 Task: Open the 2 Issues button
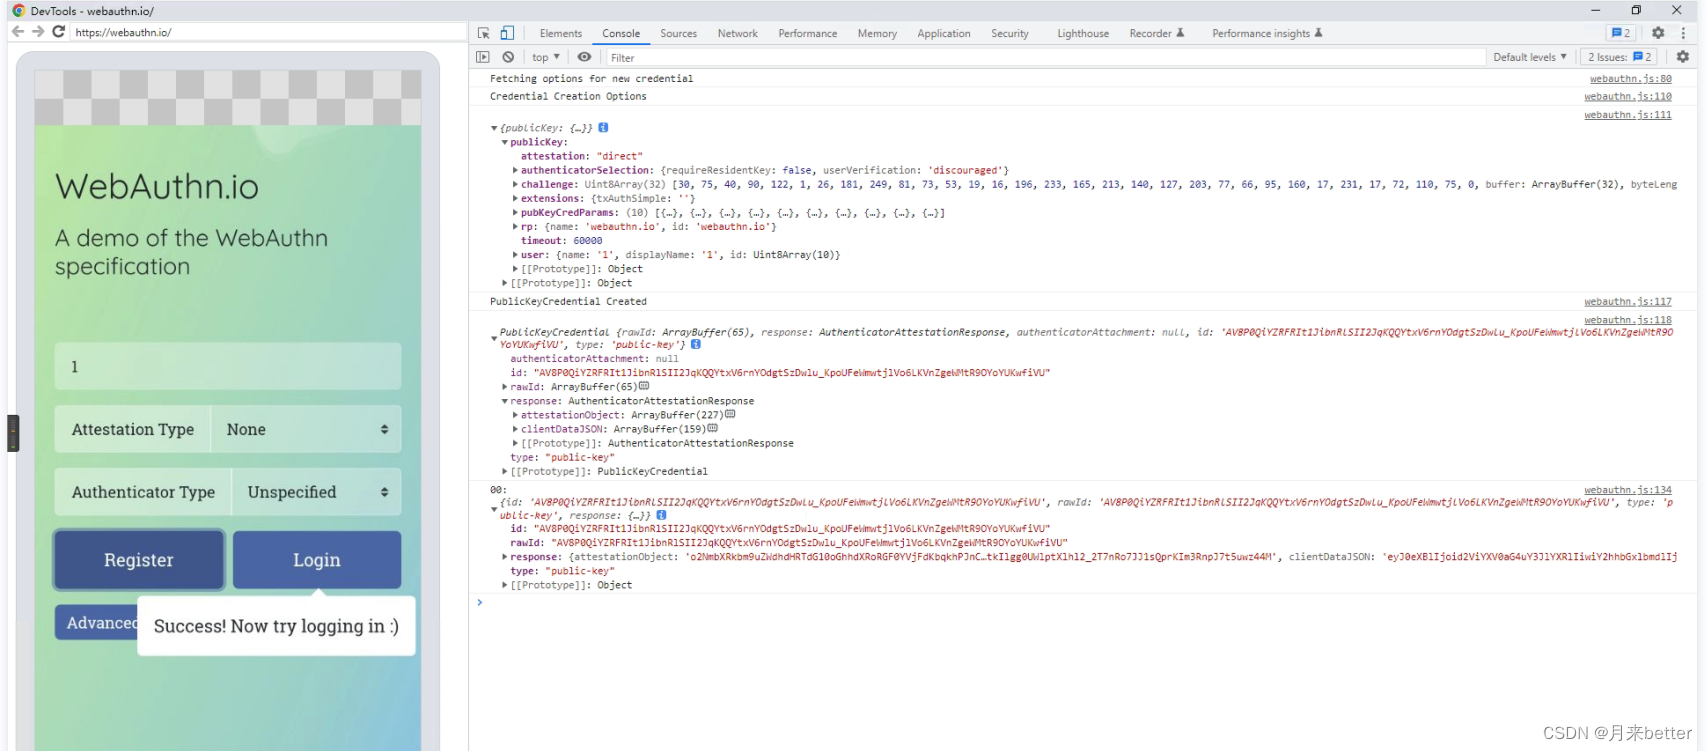1619,57
